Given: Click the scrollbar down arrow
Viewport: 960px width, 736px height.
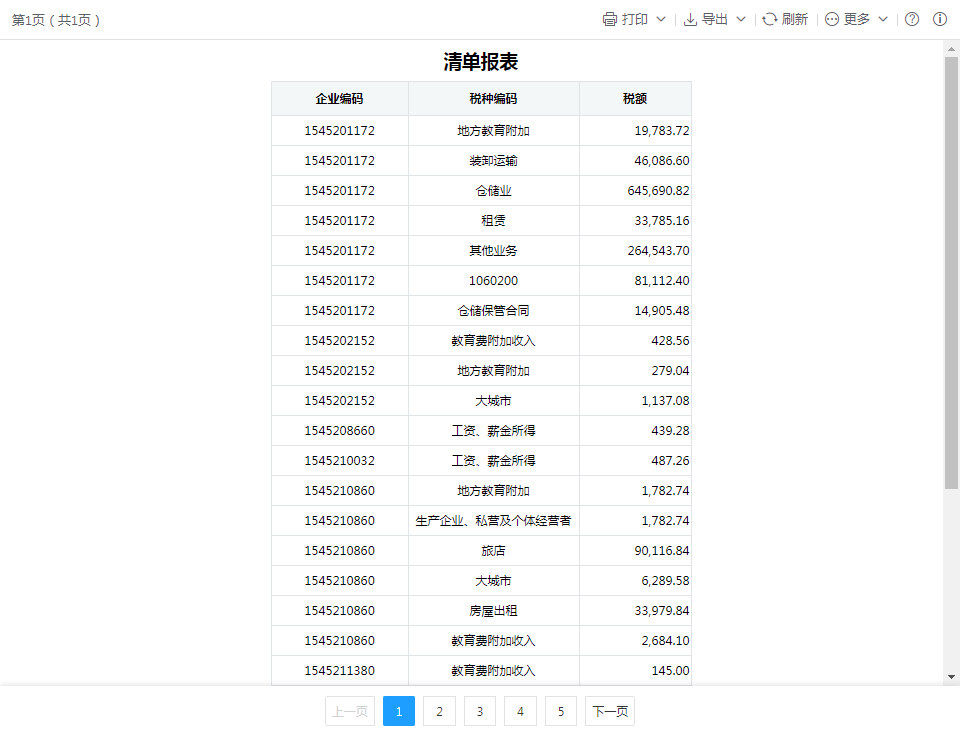Looking at the screenshot, I should (x=951, y=677).
